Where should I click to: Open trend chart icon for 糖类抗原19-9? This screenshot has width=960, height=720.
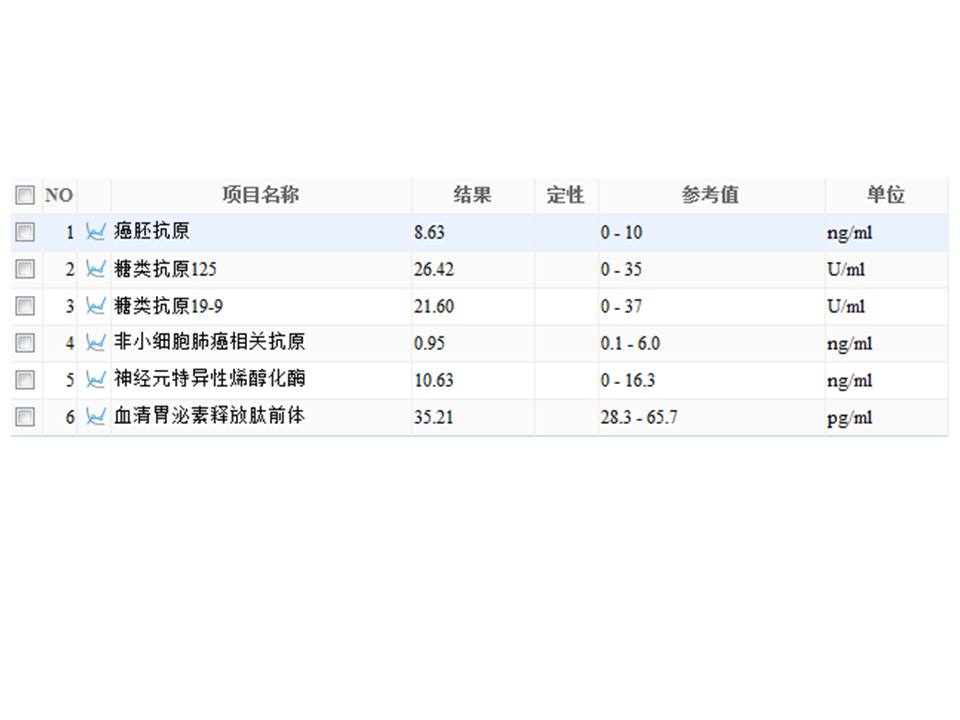tap(96, 306)
